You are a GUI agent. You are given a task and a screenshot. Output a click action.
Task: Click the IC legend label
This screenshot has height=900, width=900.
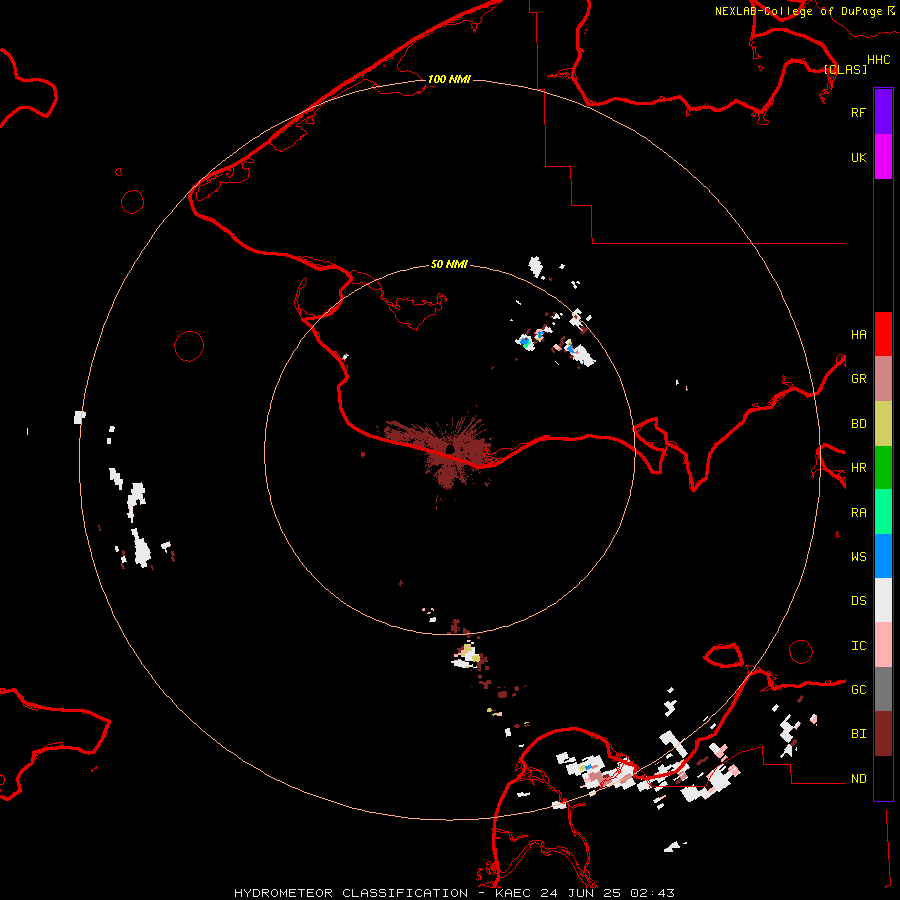(858, 646)
